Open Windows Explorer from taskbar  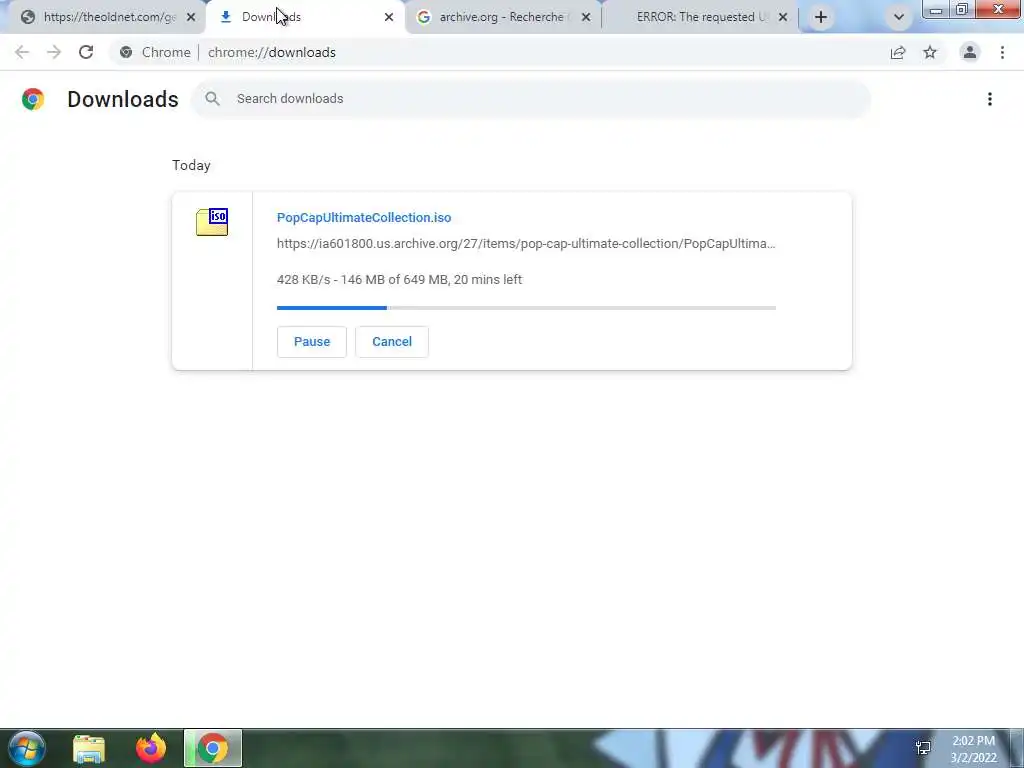pyautogui.click(x=89, y=748)
